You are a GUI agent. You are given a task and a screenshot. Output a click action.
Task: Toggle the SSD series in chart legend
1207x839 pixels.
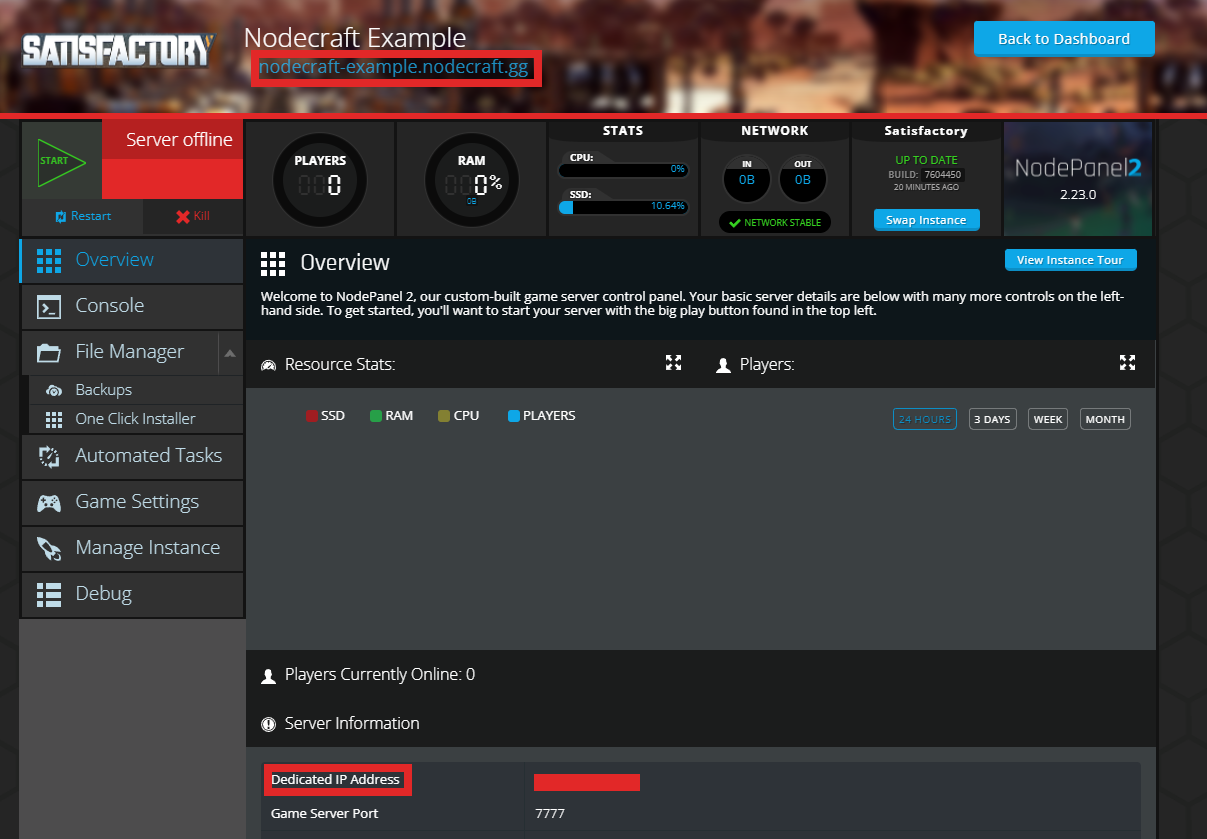coord(325,416)
